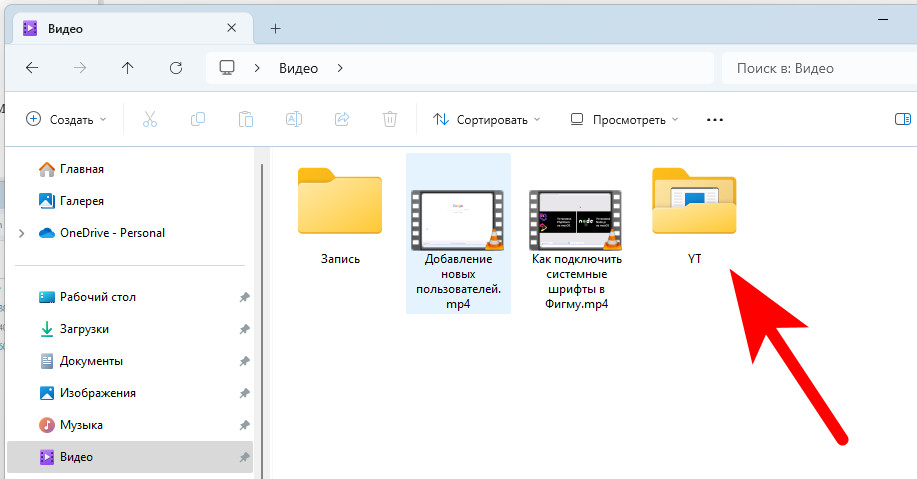917x479 pixels.
Task: Click the Rename icon in toolbar
Action: [294, 119]
